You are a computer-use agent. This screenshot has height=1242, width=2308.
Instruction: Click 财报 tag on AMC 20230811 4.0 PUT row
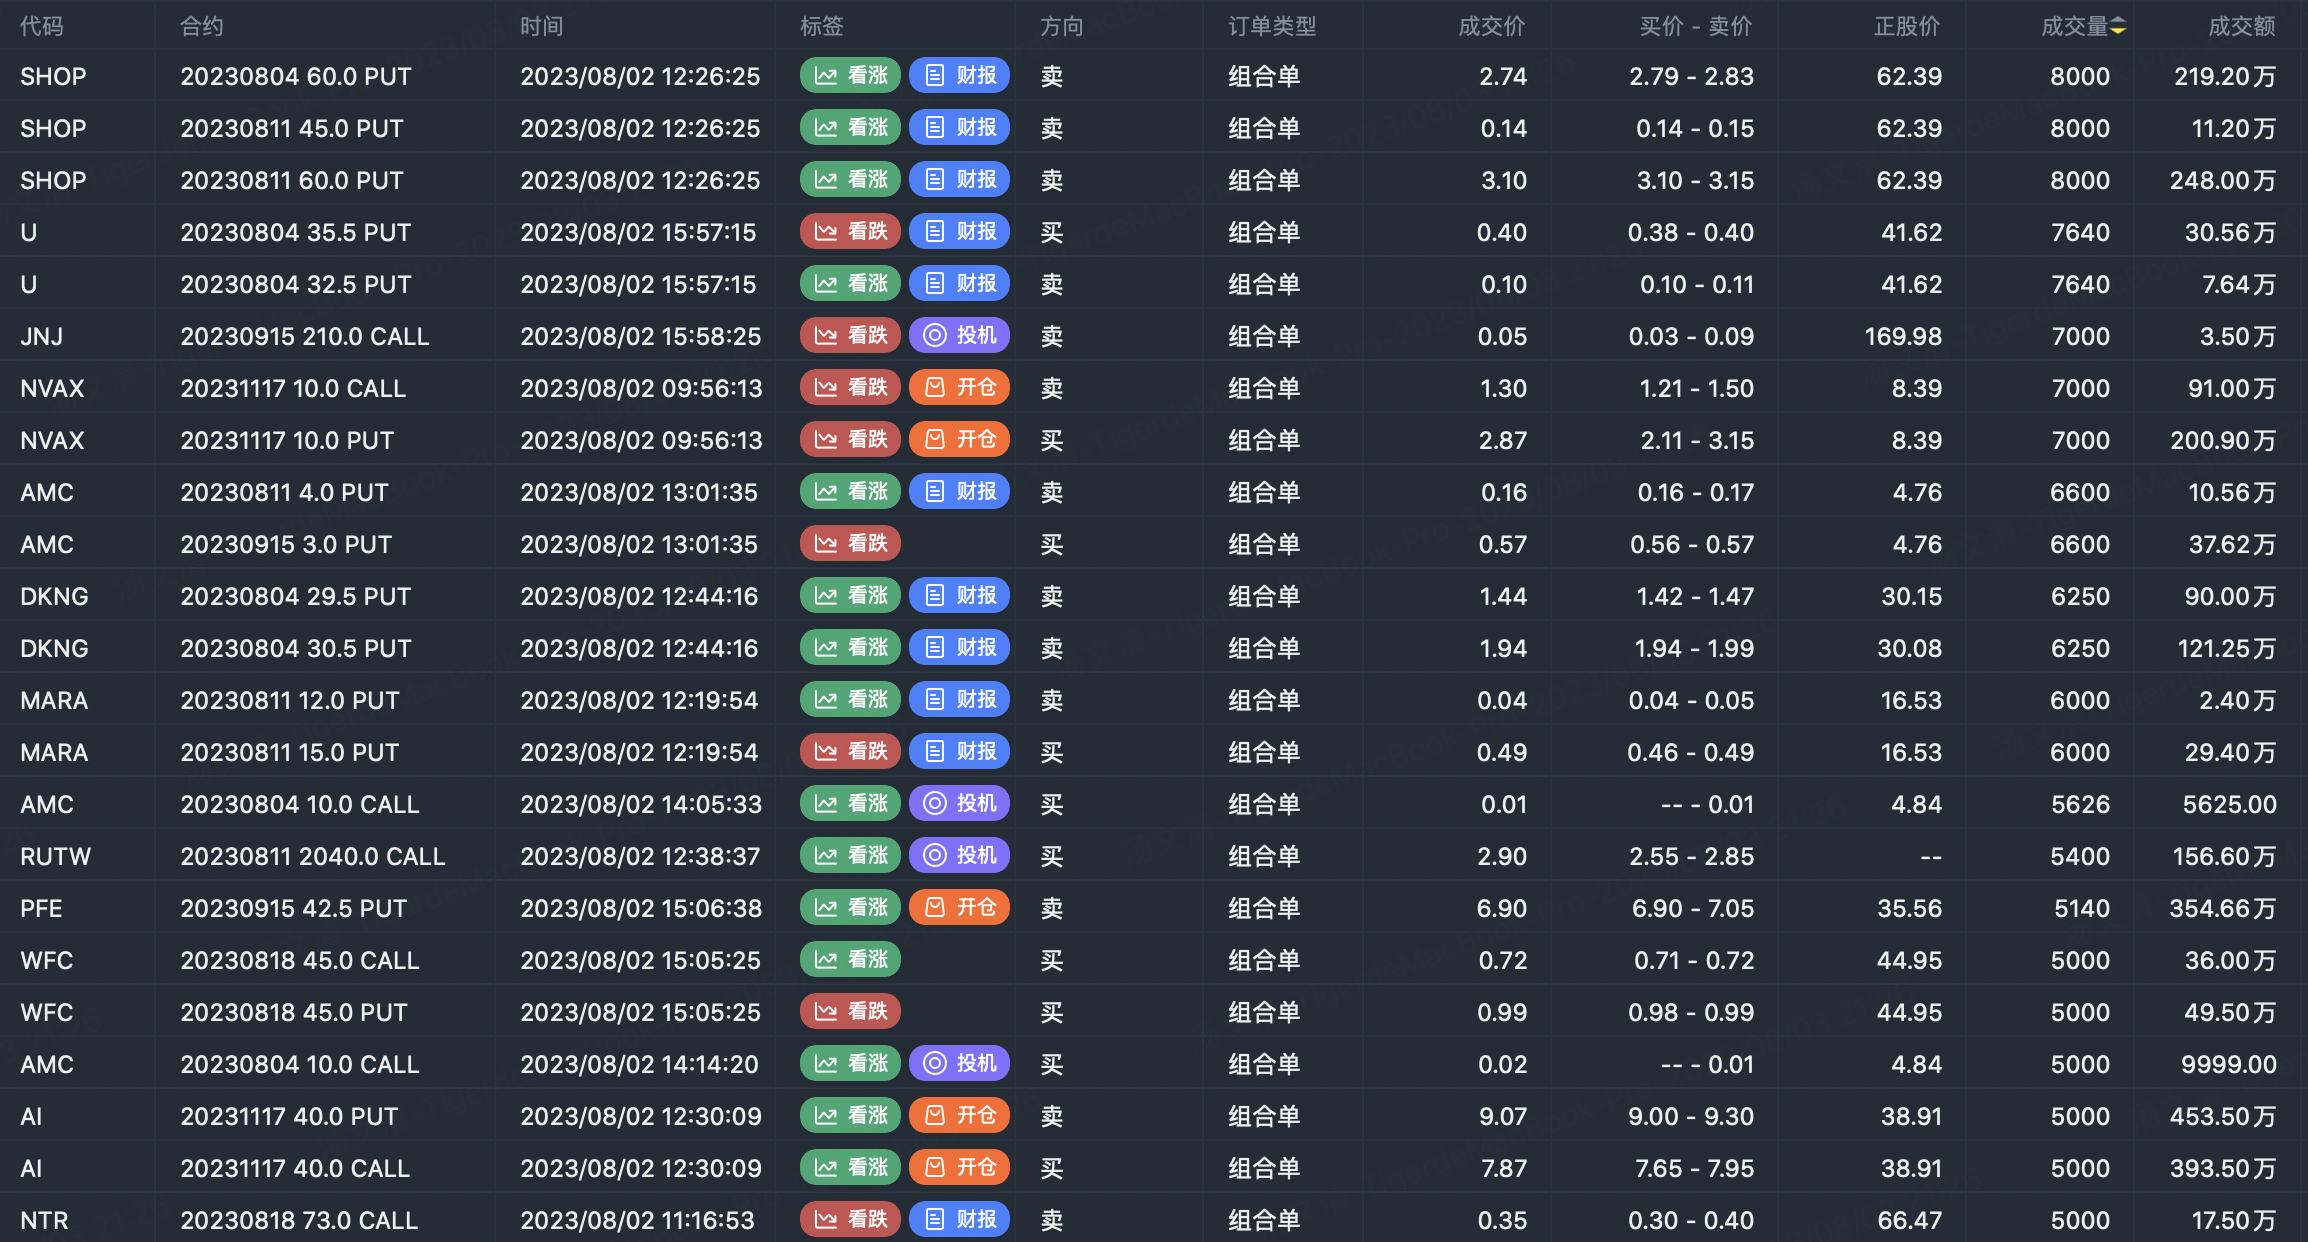960,492
